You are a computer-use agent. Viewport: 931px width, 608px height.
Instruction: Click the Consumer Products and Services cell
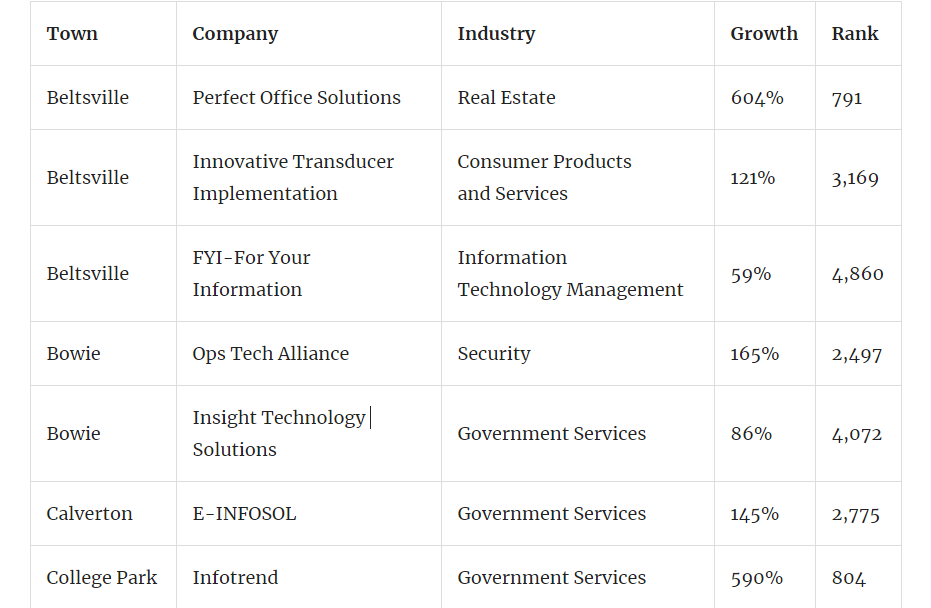coord(544,178)
